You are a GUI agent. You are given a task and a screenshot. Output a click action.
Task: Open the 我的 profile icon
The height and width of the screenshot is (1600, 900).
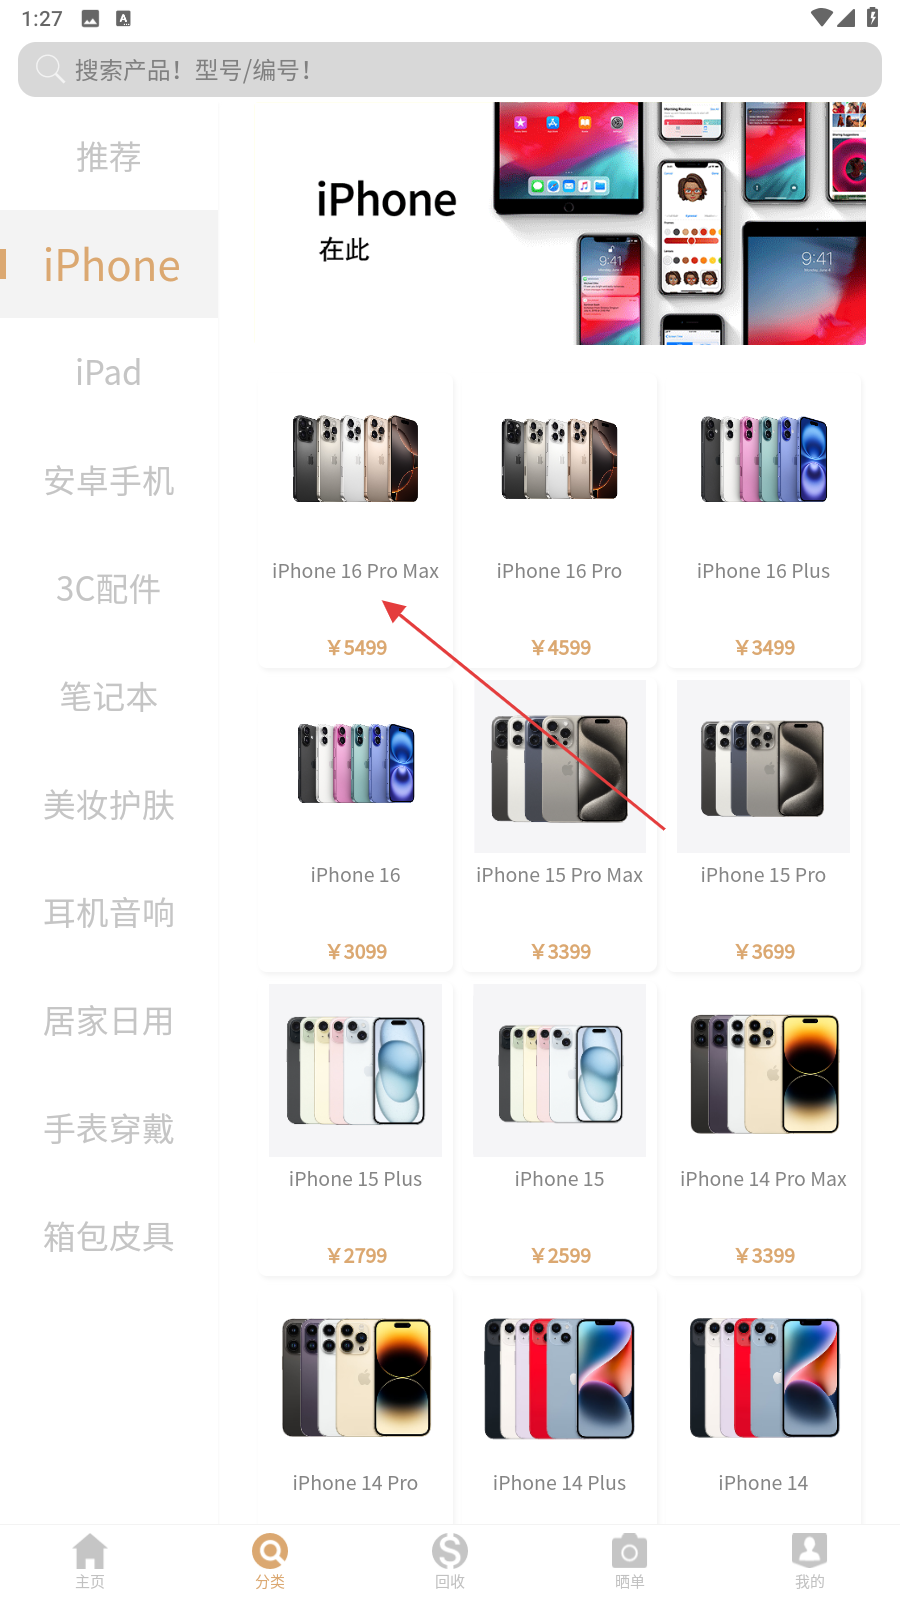(810, 1552)
